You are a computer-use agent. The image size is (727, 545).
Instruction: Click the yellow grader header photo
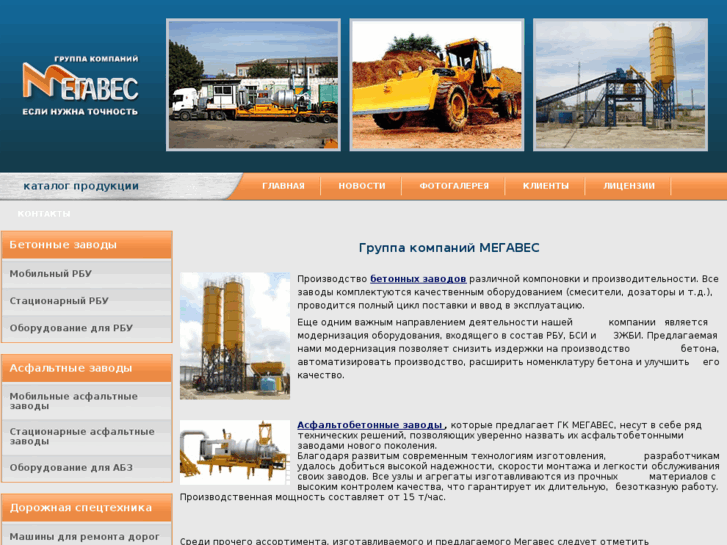(437, 85)
